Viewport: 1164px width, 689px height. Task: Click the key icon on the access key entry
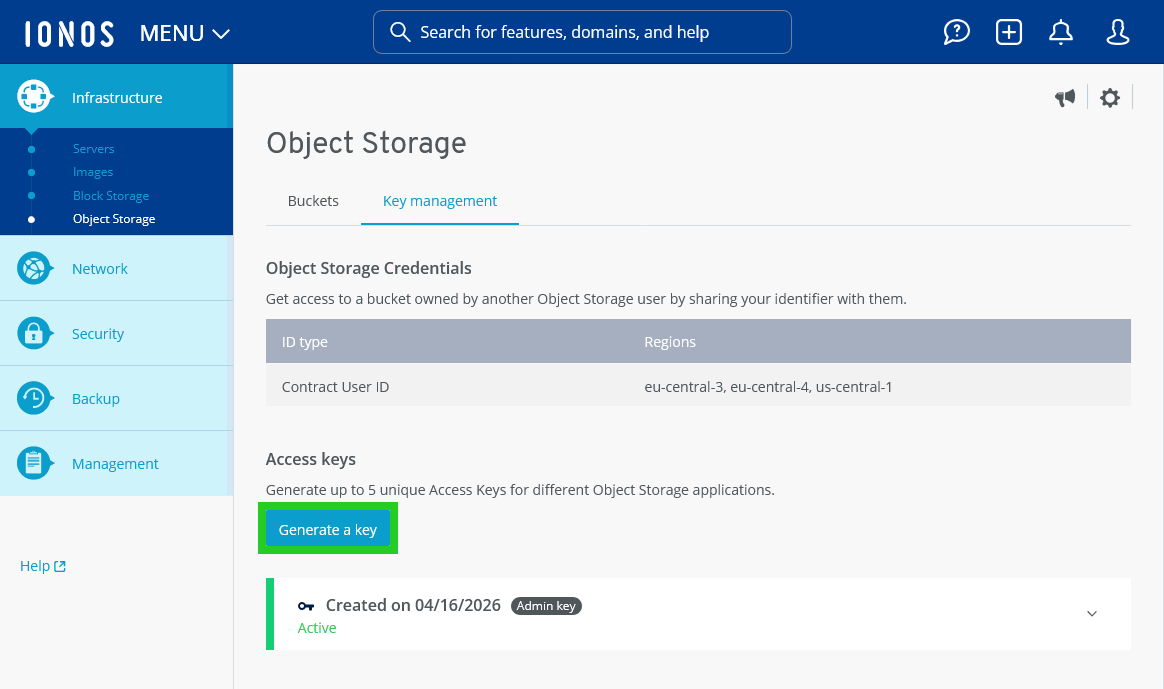coord(306,605)
